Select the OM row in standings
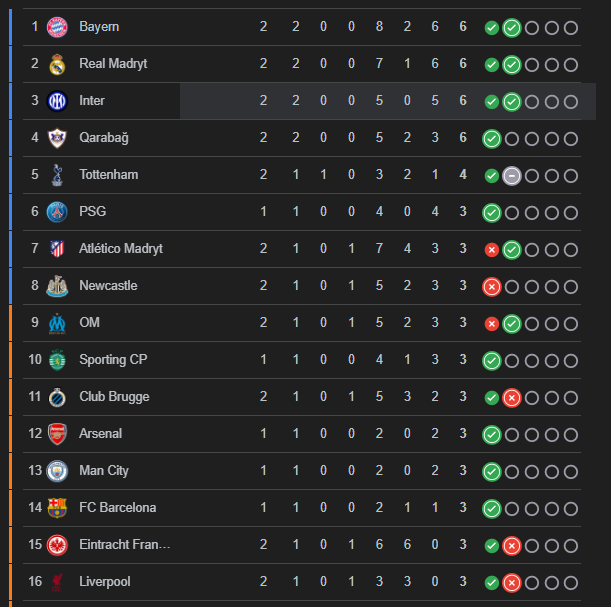The height and width of the screenshot is (607, 611). coord(300,323)
